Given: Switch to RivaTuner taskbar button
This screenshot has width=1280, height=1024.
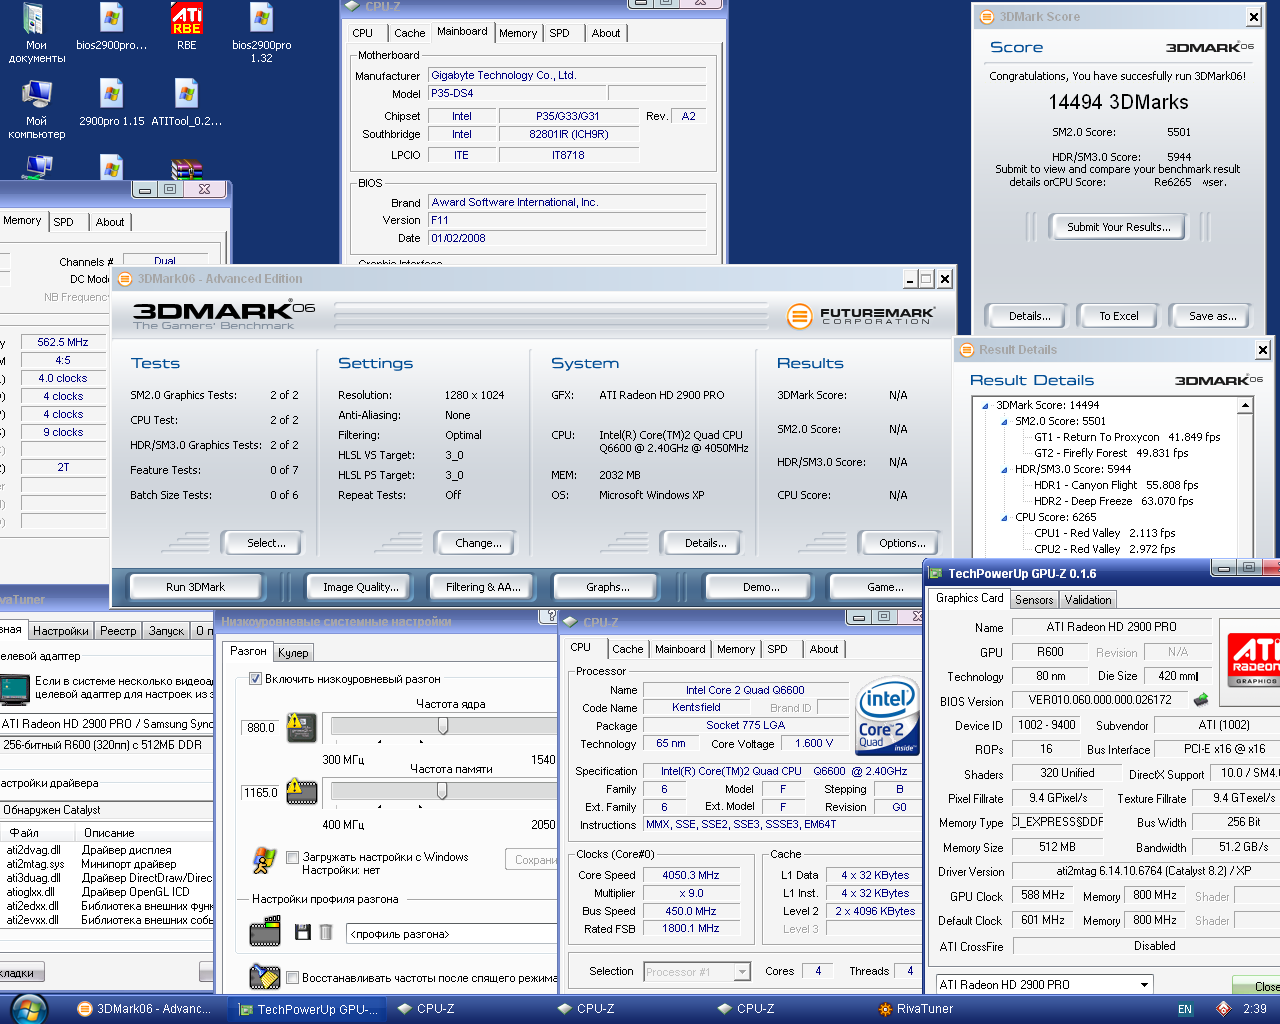Looking at the screenshot, I should (950, 1009).
